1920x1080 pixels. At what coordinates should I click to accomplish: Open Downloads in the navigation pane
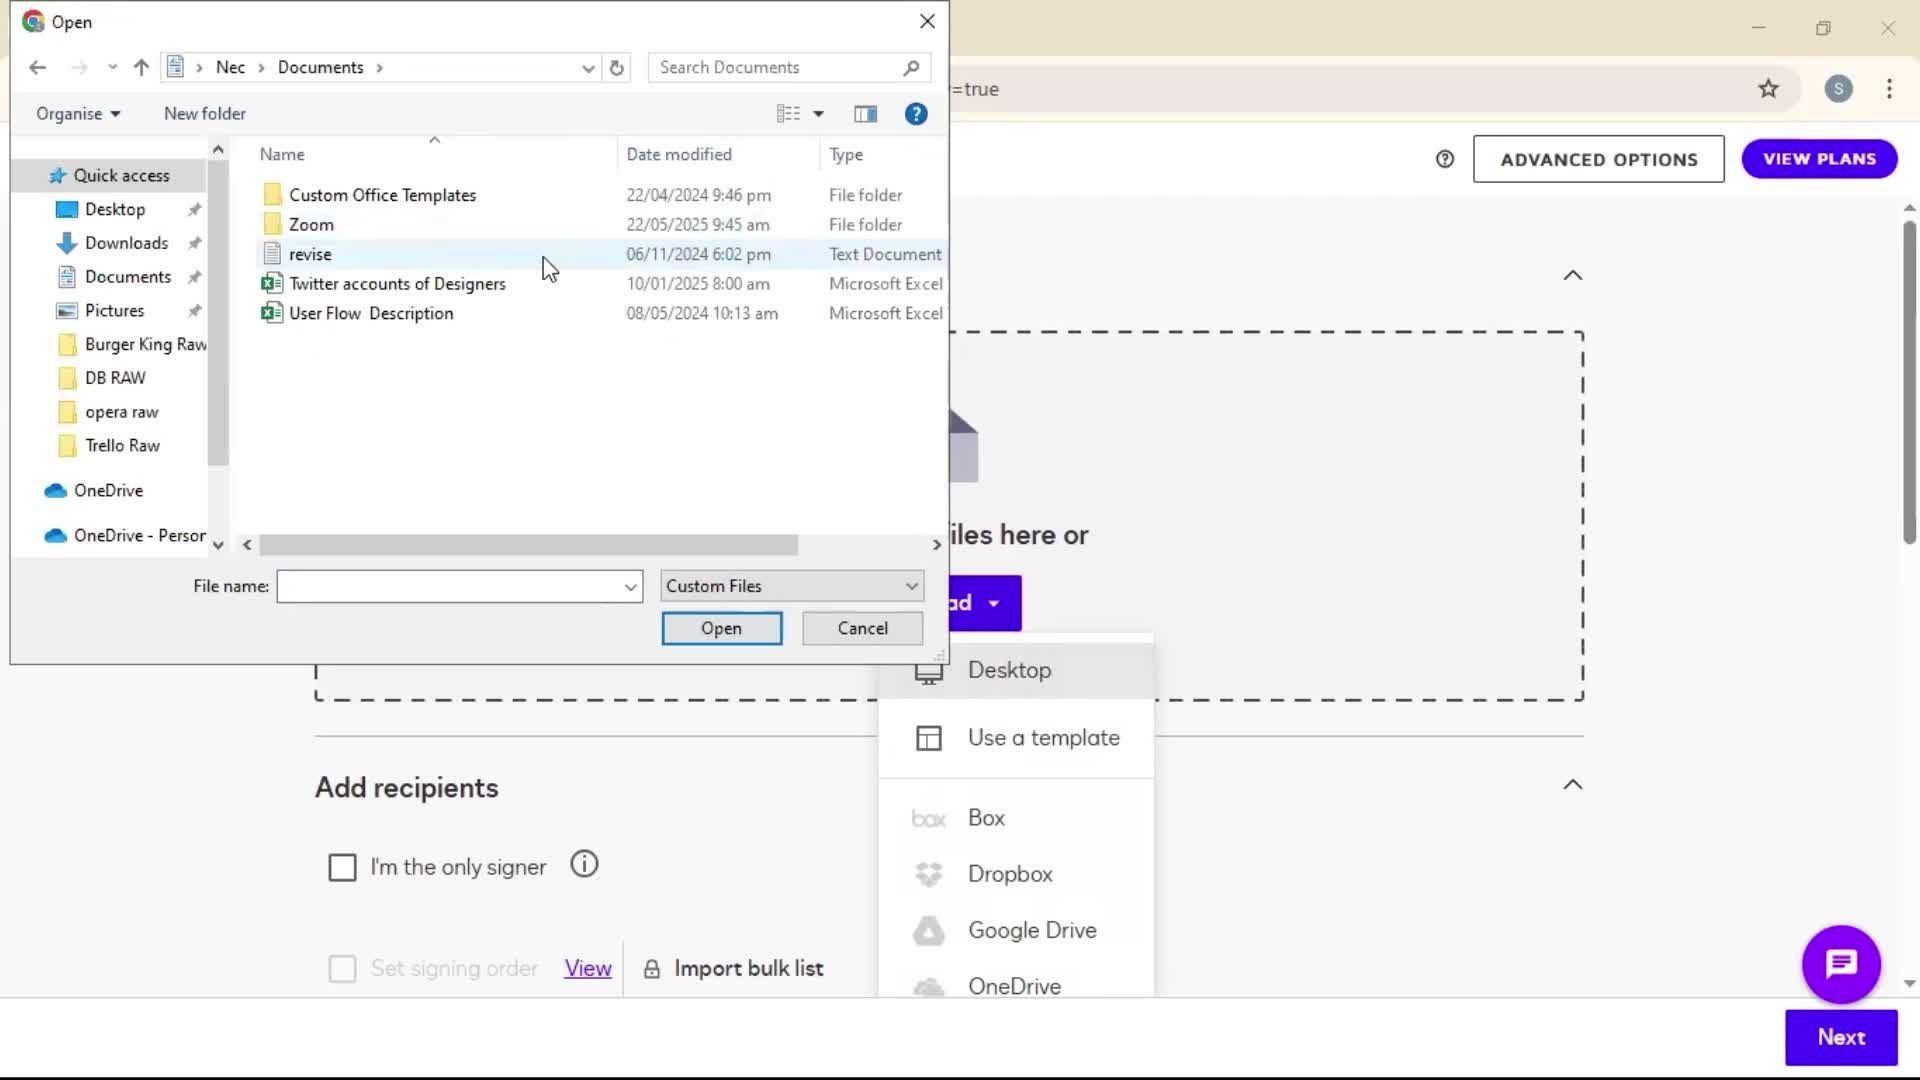pos(126,243)
